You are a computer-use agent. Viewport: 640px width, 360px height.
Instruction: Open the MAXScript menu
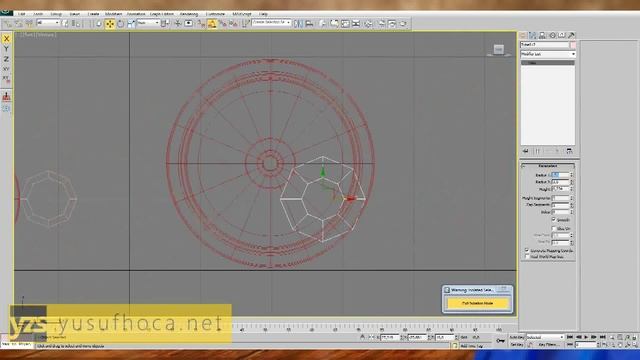[242, 14]
